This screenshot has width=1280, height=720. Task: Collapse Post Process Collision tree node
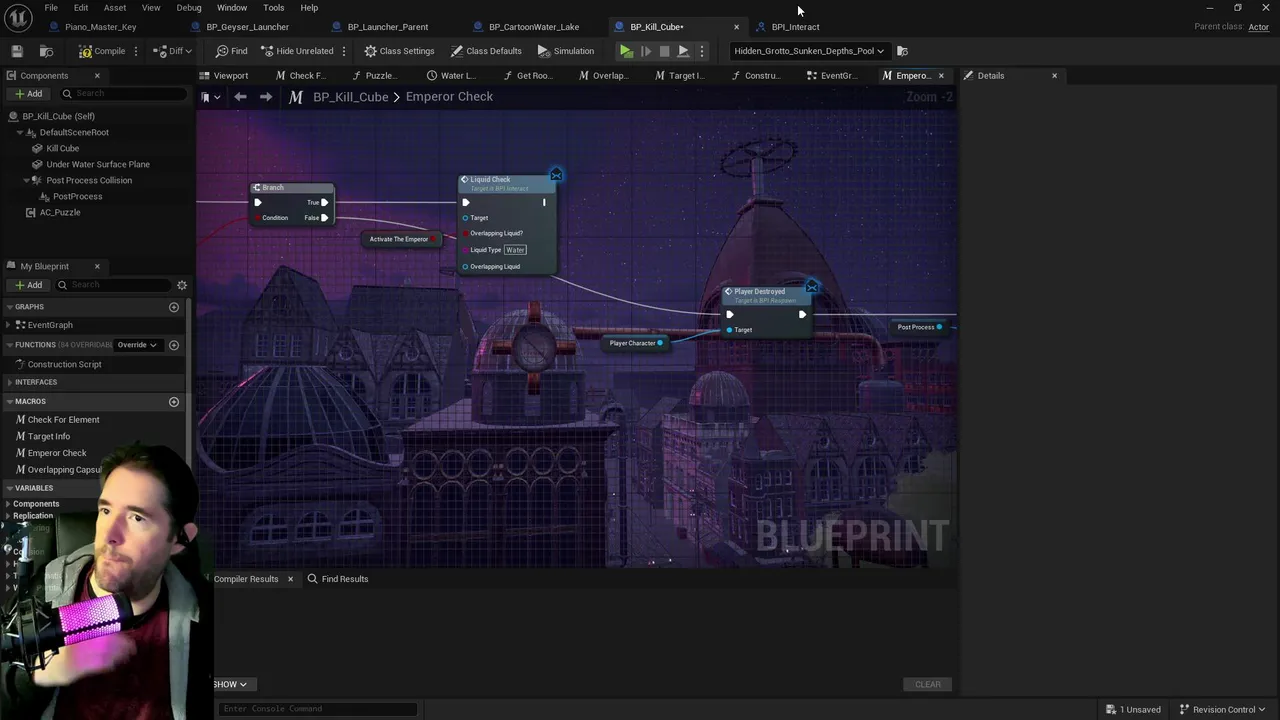[x=25, y=180]
